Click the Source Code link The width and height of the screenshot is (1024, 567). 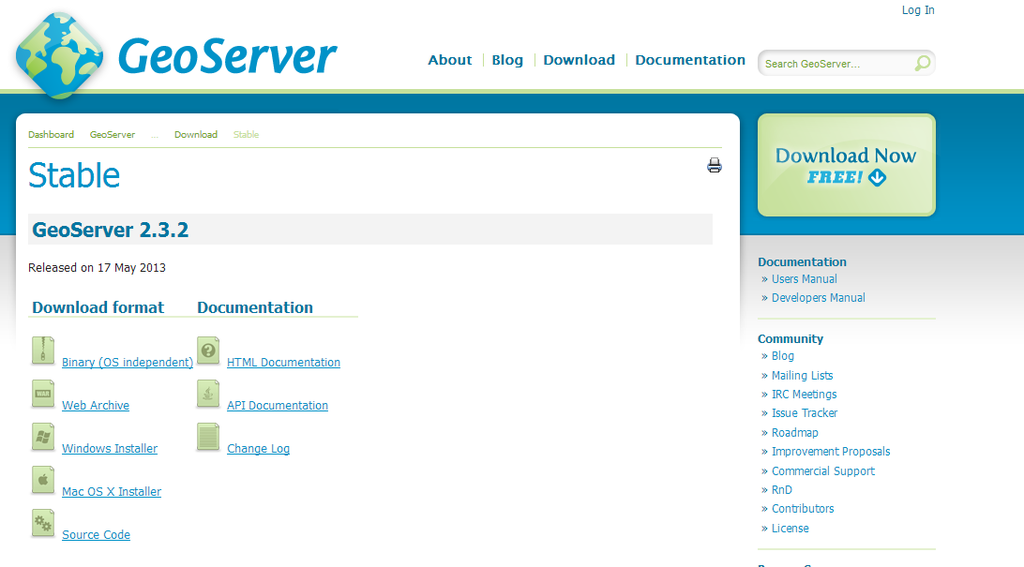[96, 534]
